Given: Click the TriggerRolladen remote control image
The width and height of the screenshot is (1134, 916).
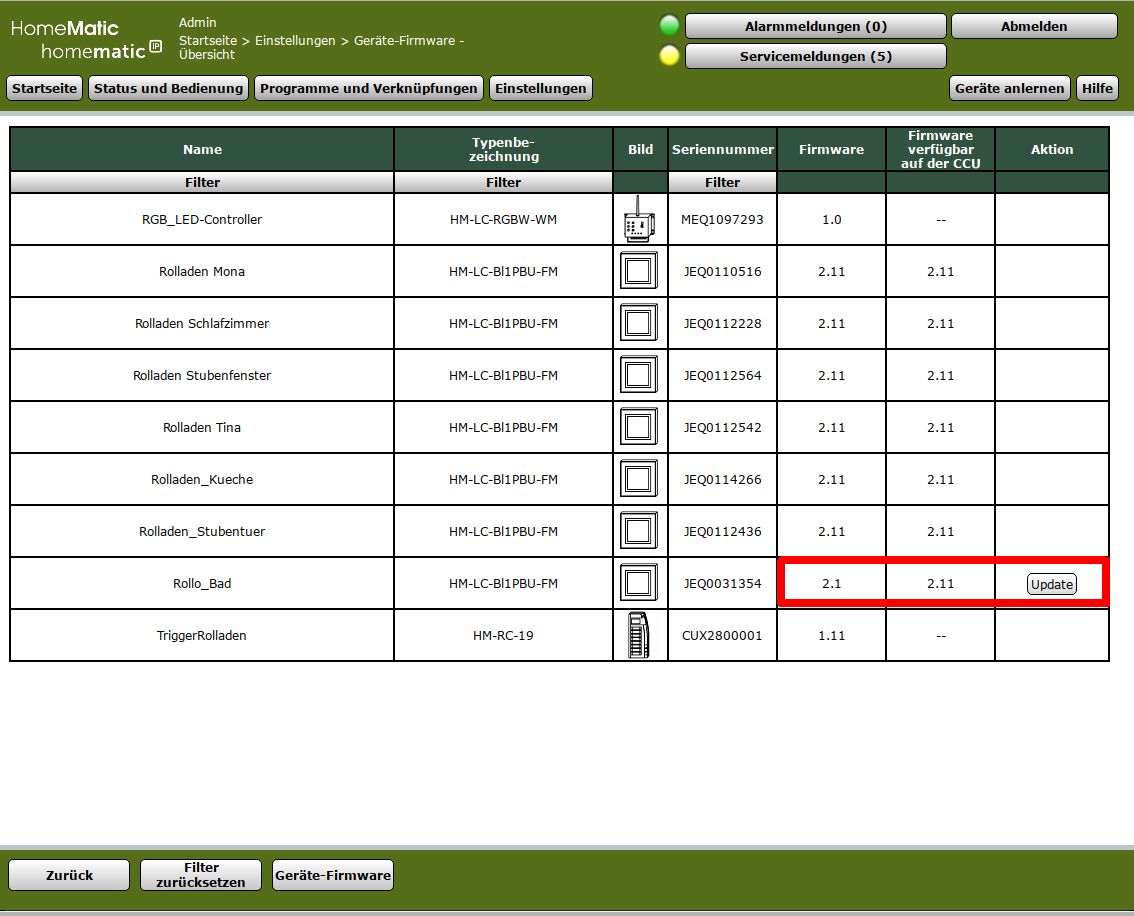Looking at the screenshot, I should point(639,635).
